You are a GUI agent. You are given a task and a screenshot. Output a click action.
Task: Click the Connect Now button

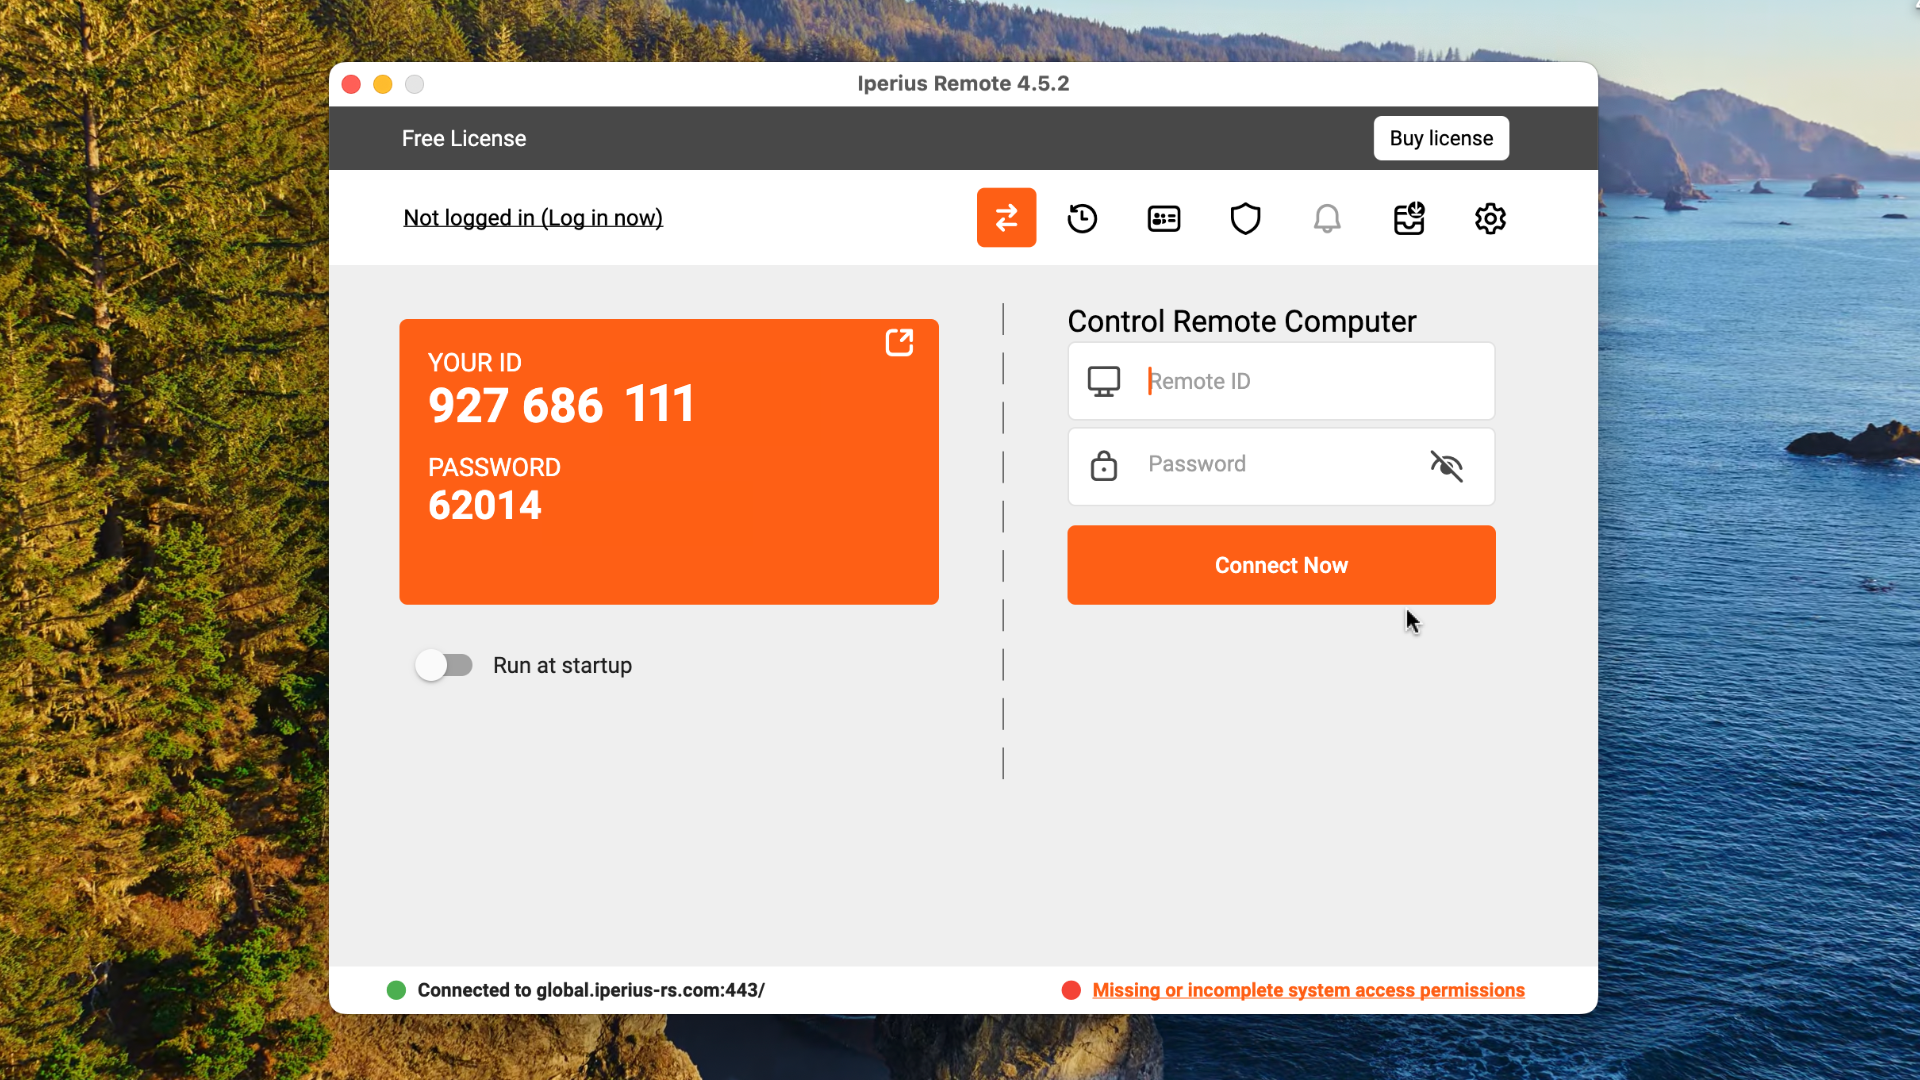click(1281, 565)
